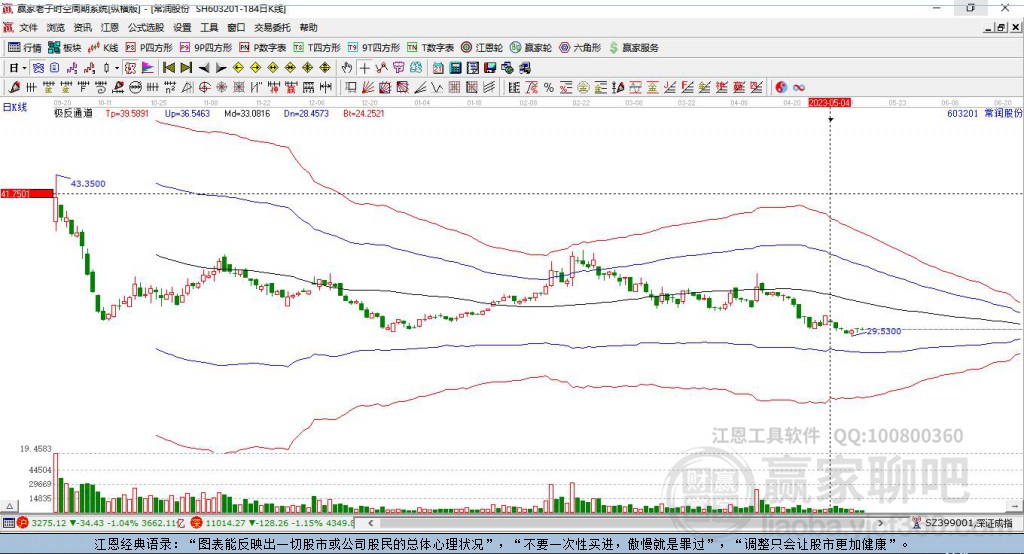The image size is (1024, 554).
Task: Open the 帮助 menu
Action: click(308, 27)
